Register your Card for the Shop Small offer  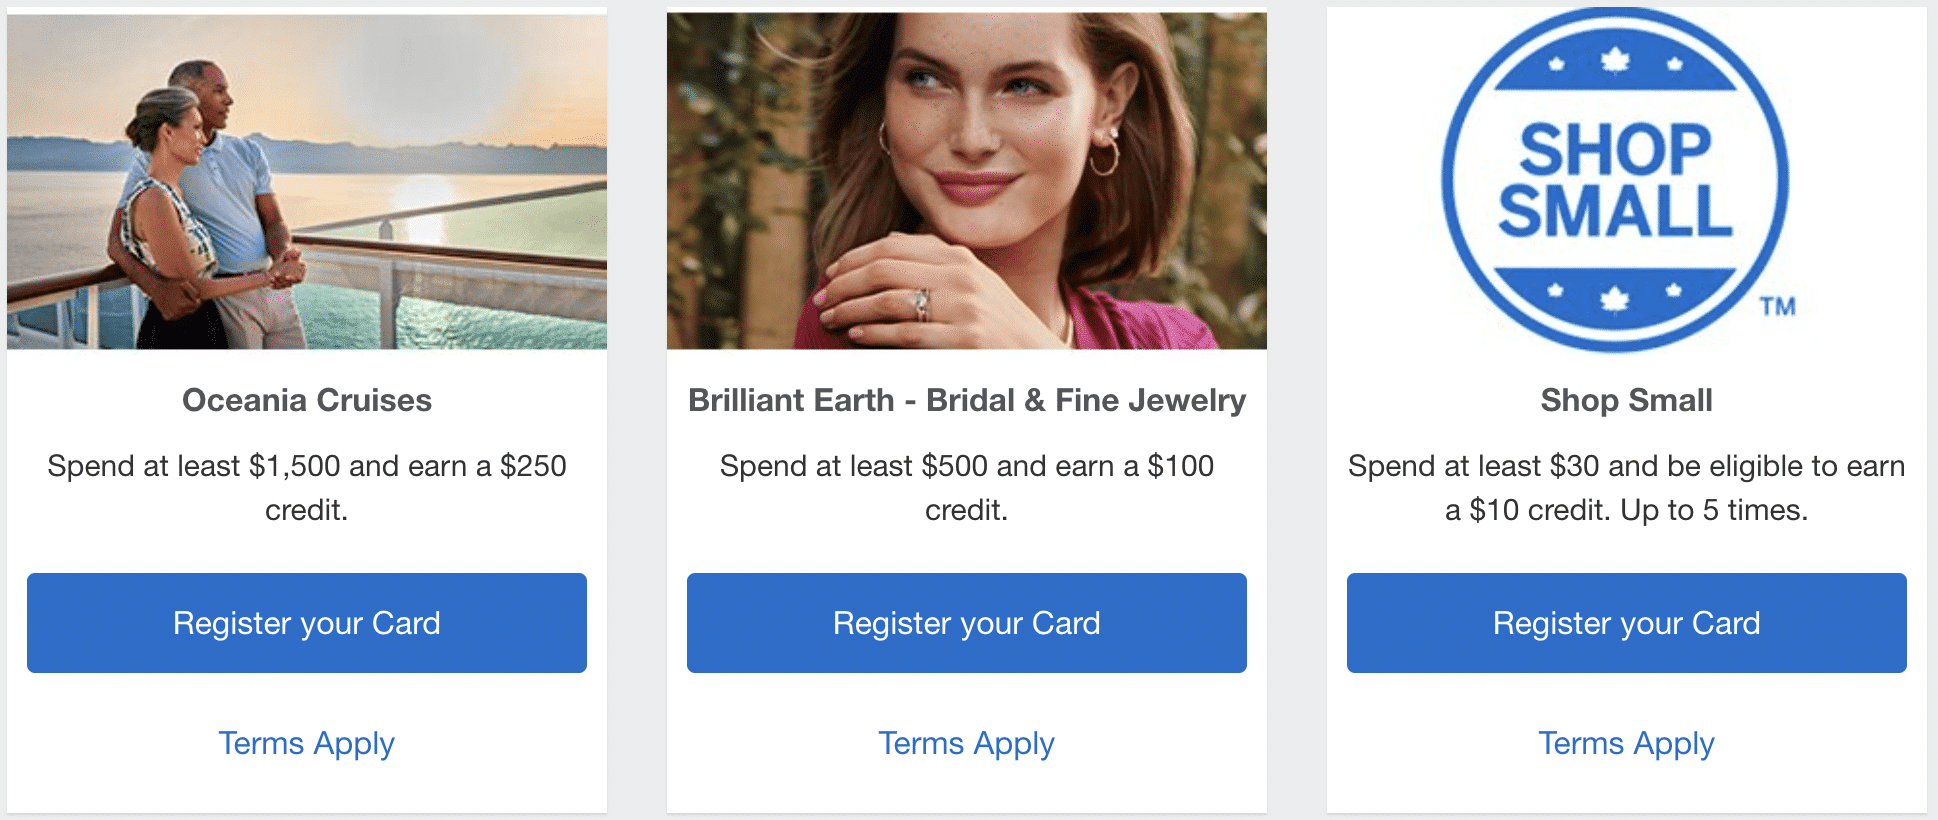click(x=1627, y=623)
